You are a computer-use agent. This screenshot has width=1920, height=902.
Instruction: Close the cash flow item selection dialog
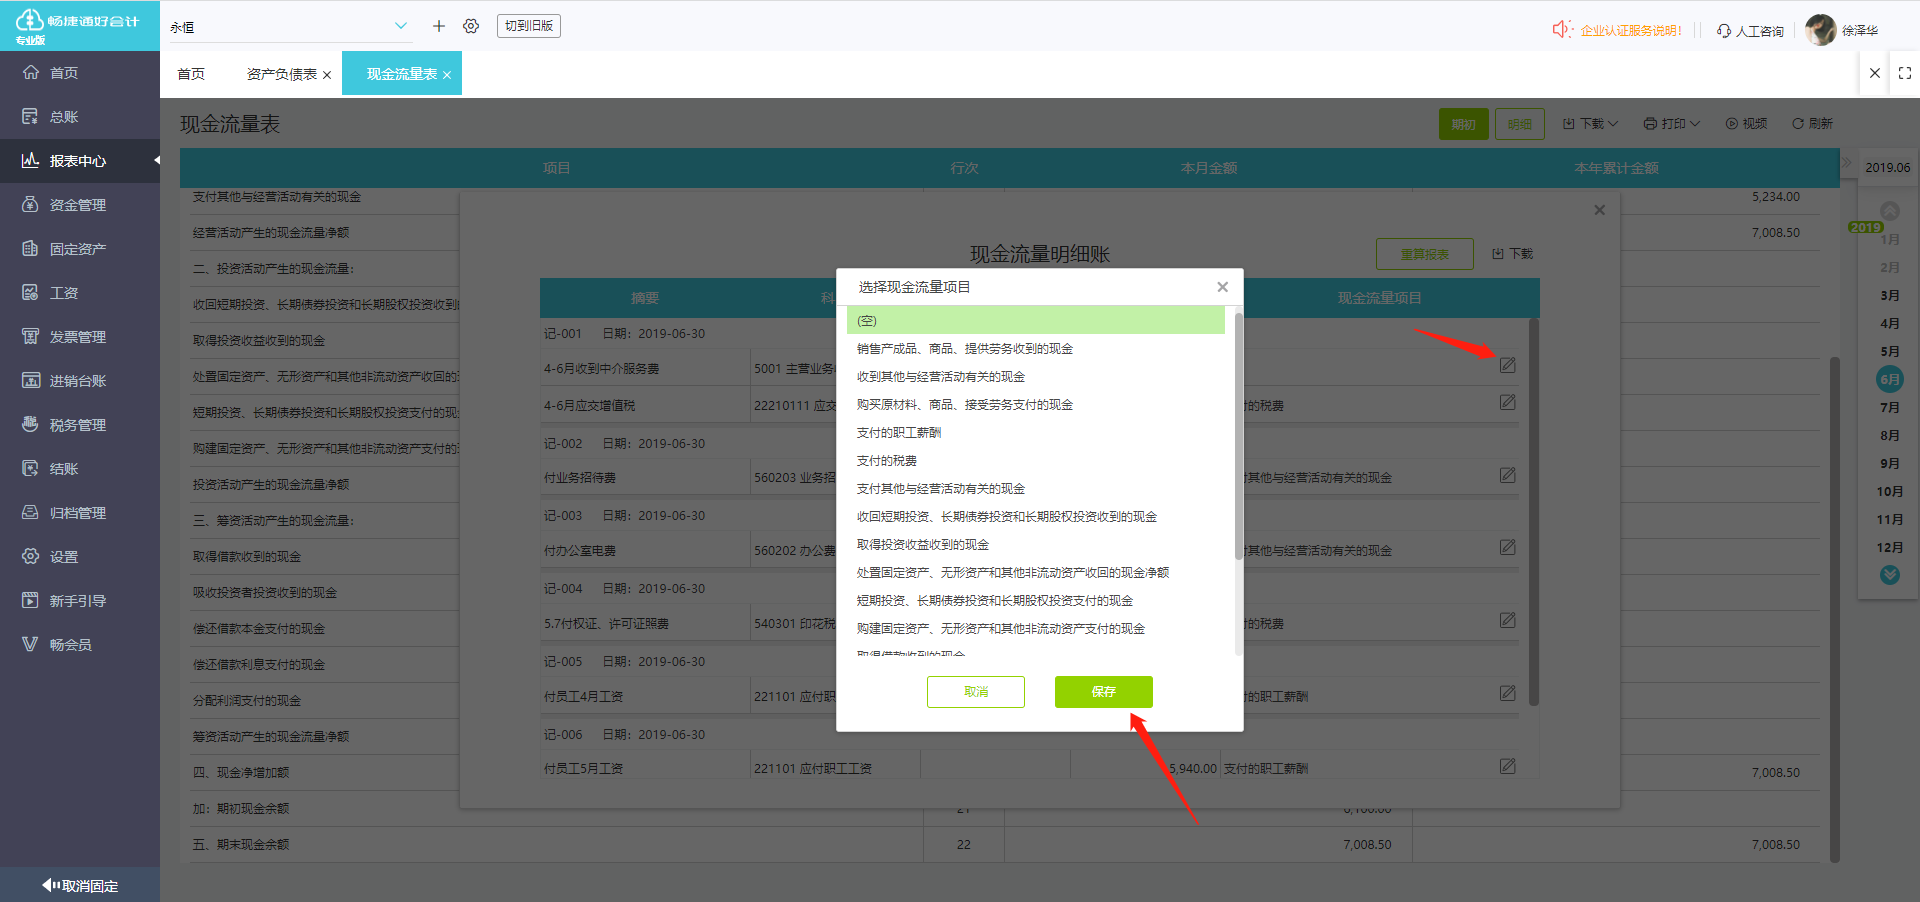pos(1222,287)
